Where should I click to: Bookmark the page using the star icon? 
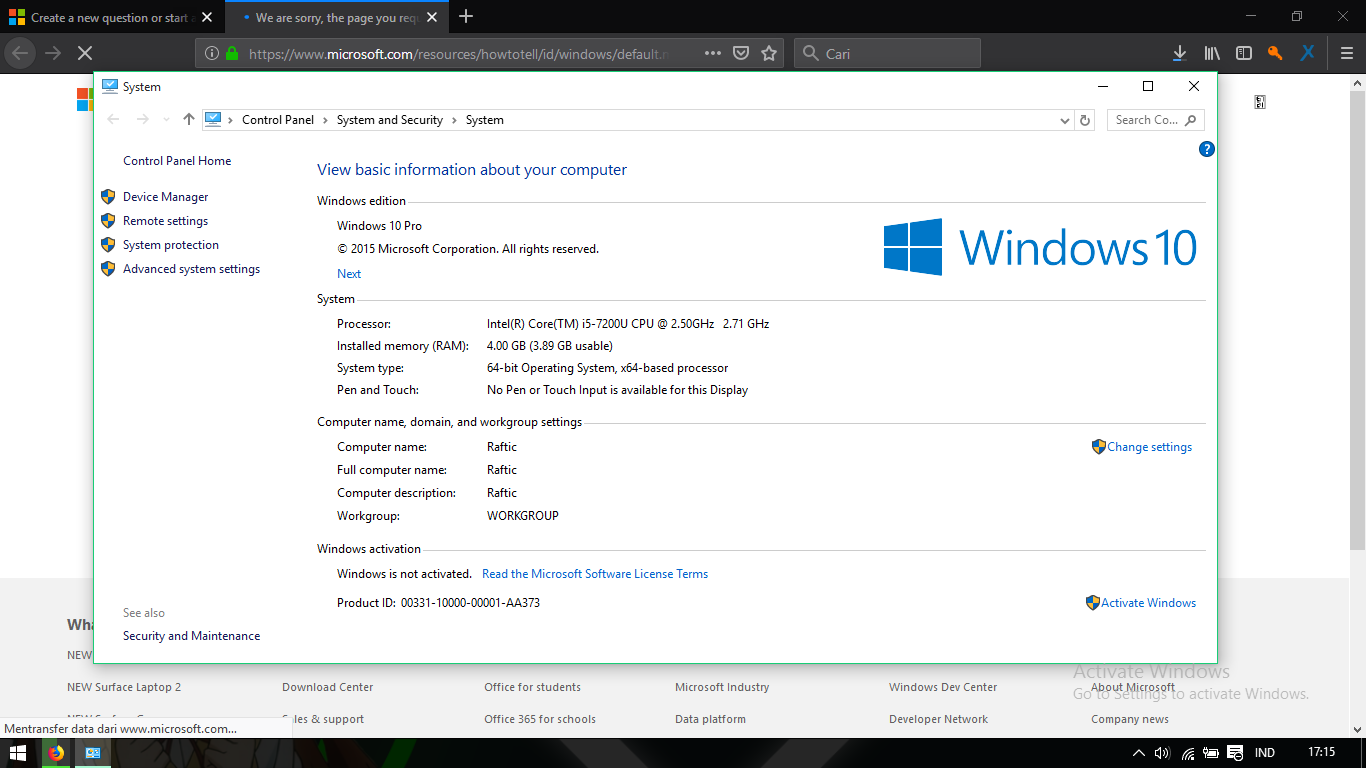coord(770,52)
